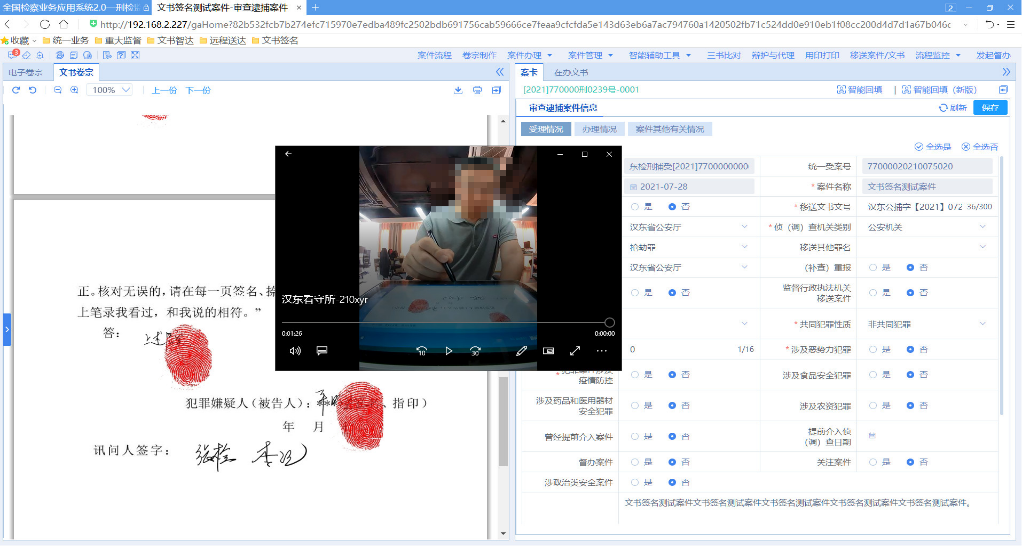Open subtitles menu in video player
This screenshot has width=1022, height=546.
(x=322, y=351)
